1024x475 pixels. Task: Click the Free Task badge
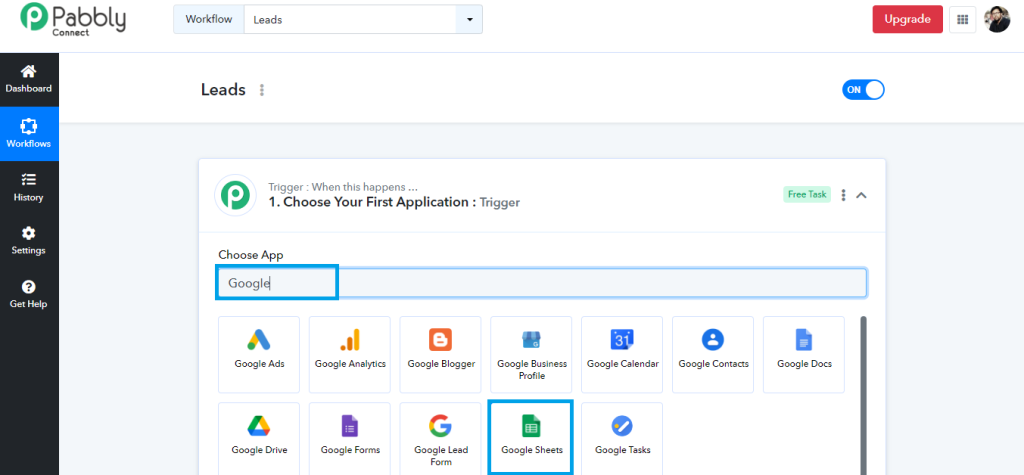tap(807, 194)
